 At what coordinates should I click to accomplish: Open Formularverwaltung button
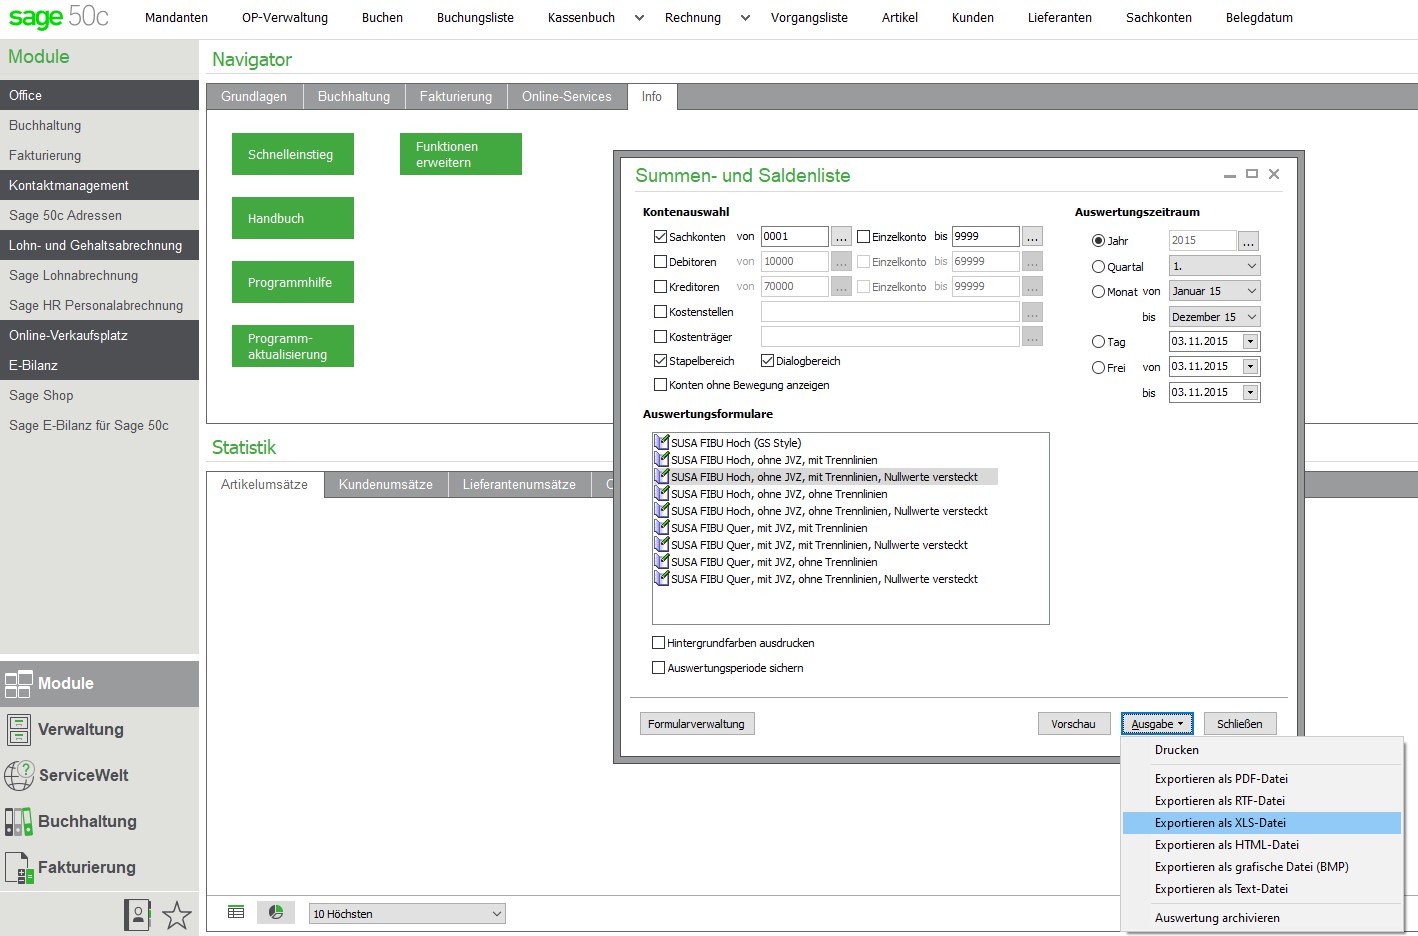click(696, 724)
